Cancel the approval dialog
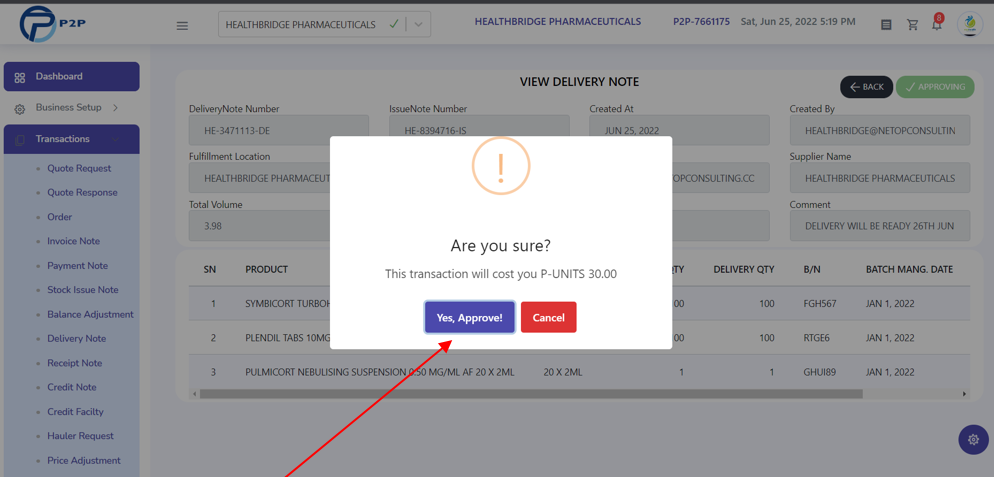 pos(548,317)
